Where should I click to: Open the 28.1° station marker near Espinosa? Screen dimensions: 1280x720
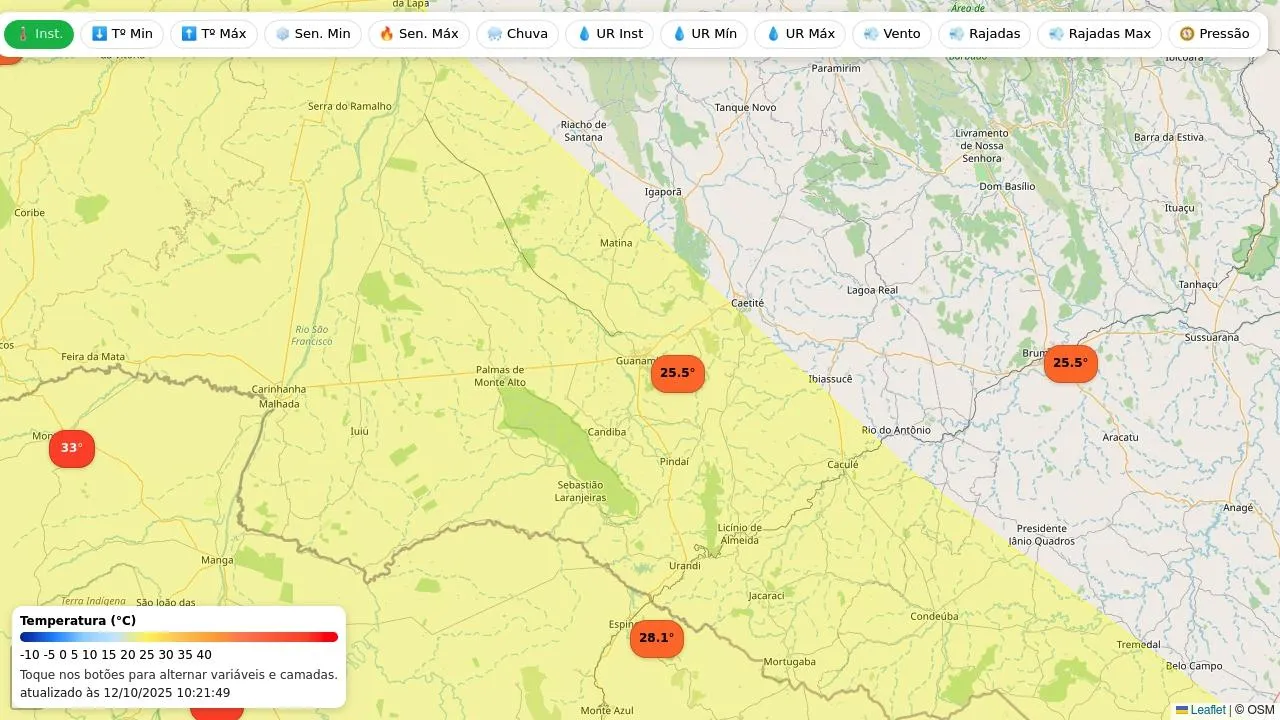pyautogui.click(x=656, y=638)
